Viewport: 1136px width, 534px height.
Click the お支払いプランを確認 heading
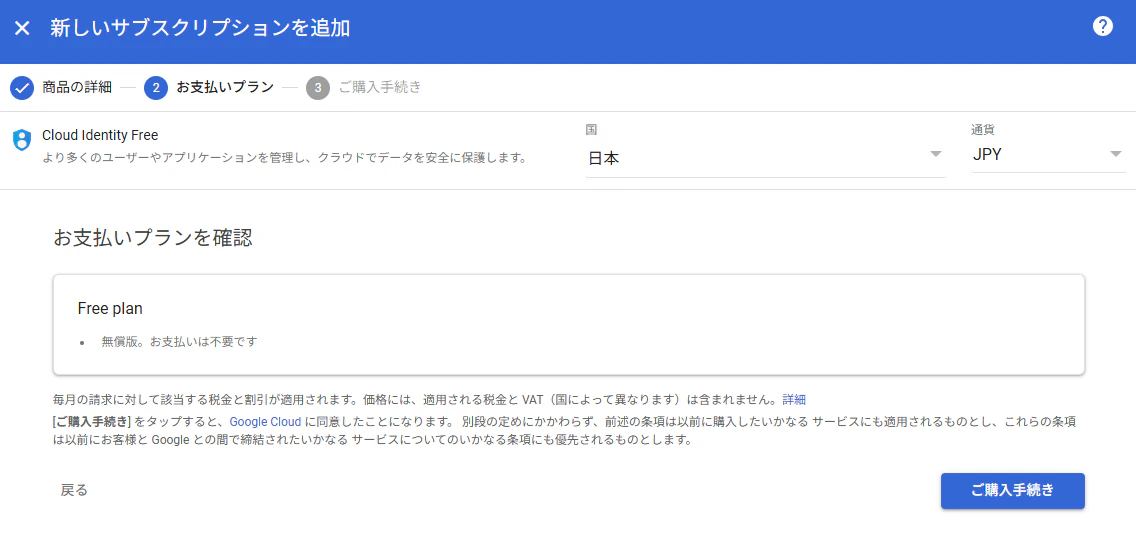[153, 238]
